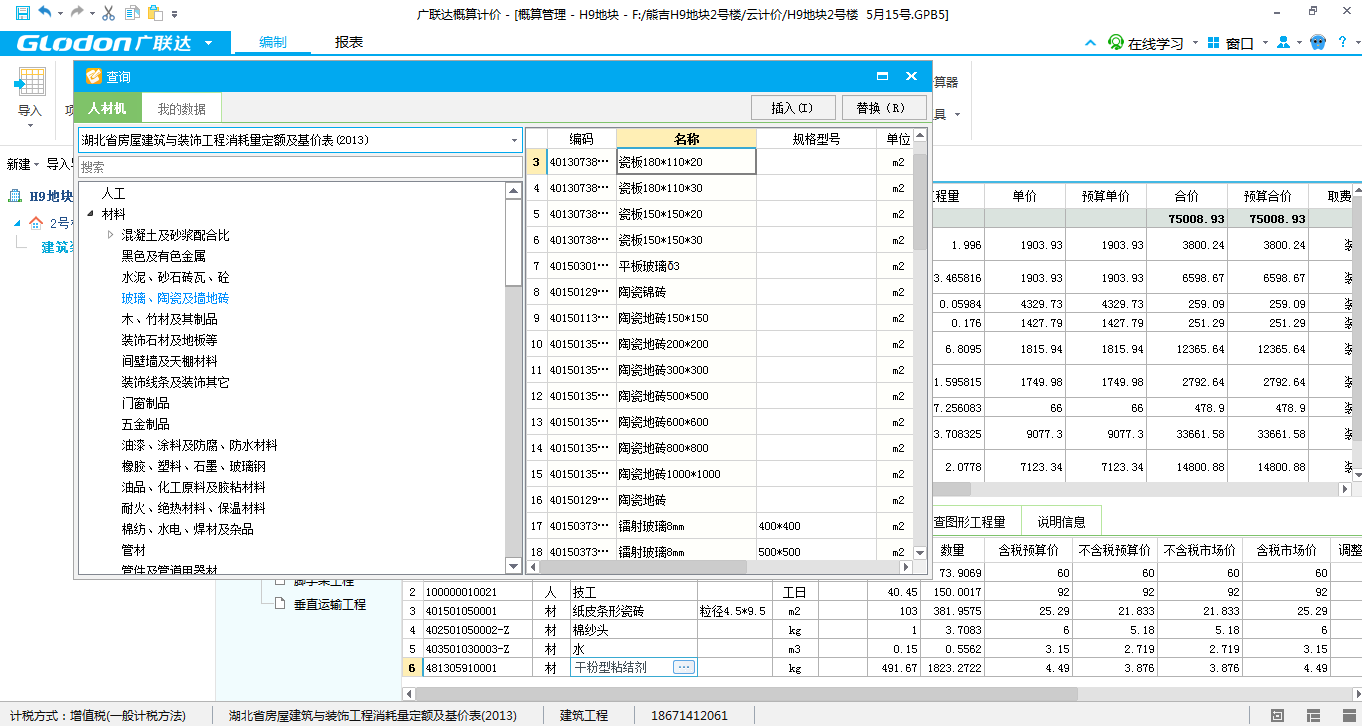Click the 搜索 search input field
The width and height of the screenshot is (1362, 726).
(x=300, y=167)
